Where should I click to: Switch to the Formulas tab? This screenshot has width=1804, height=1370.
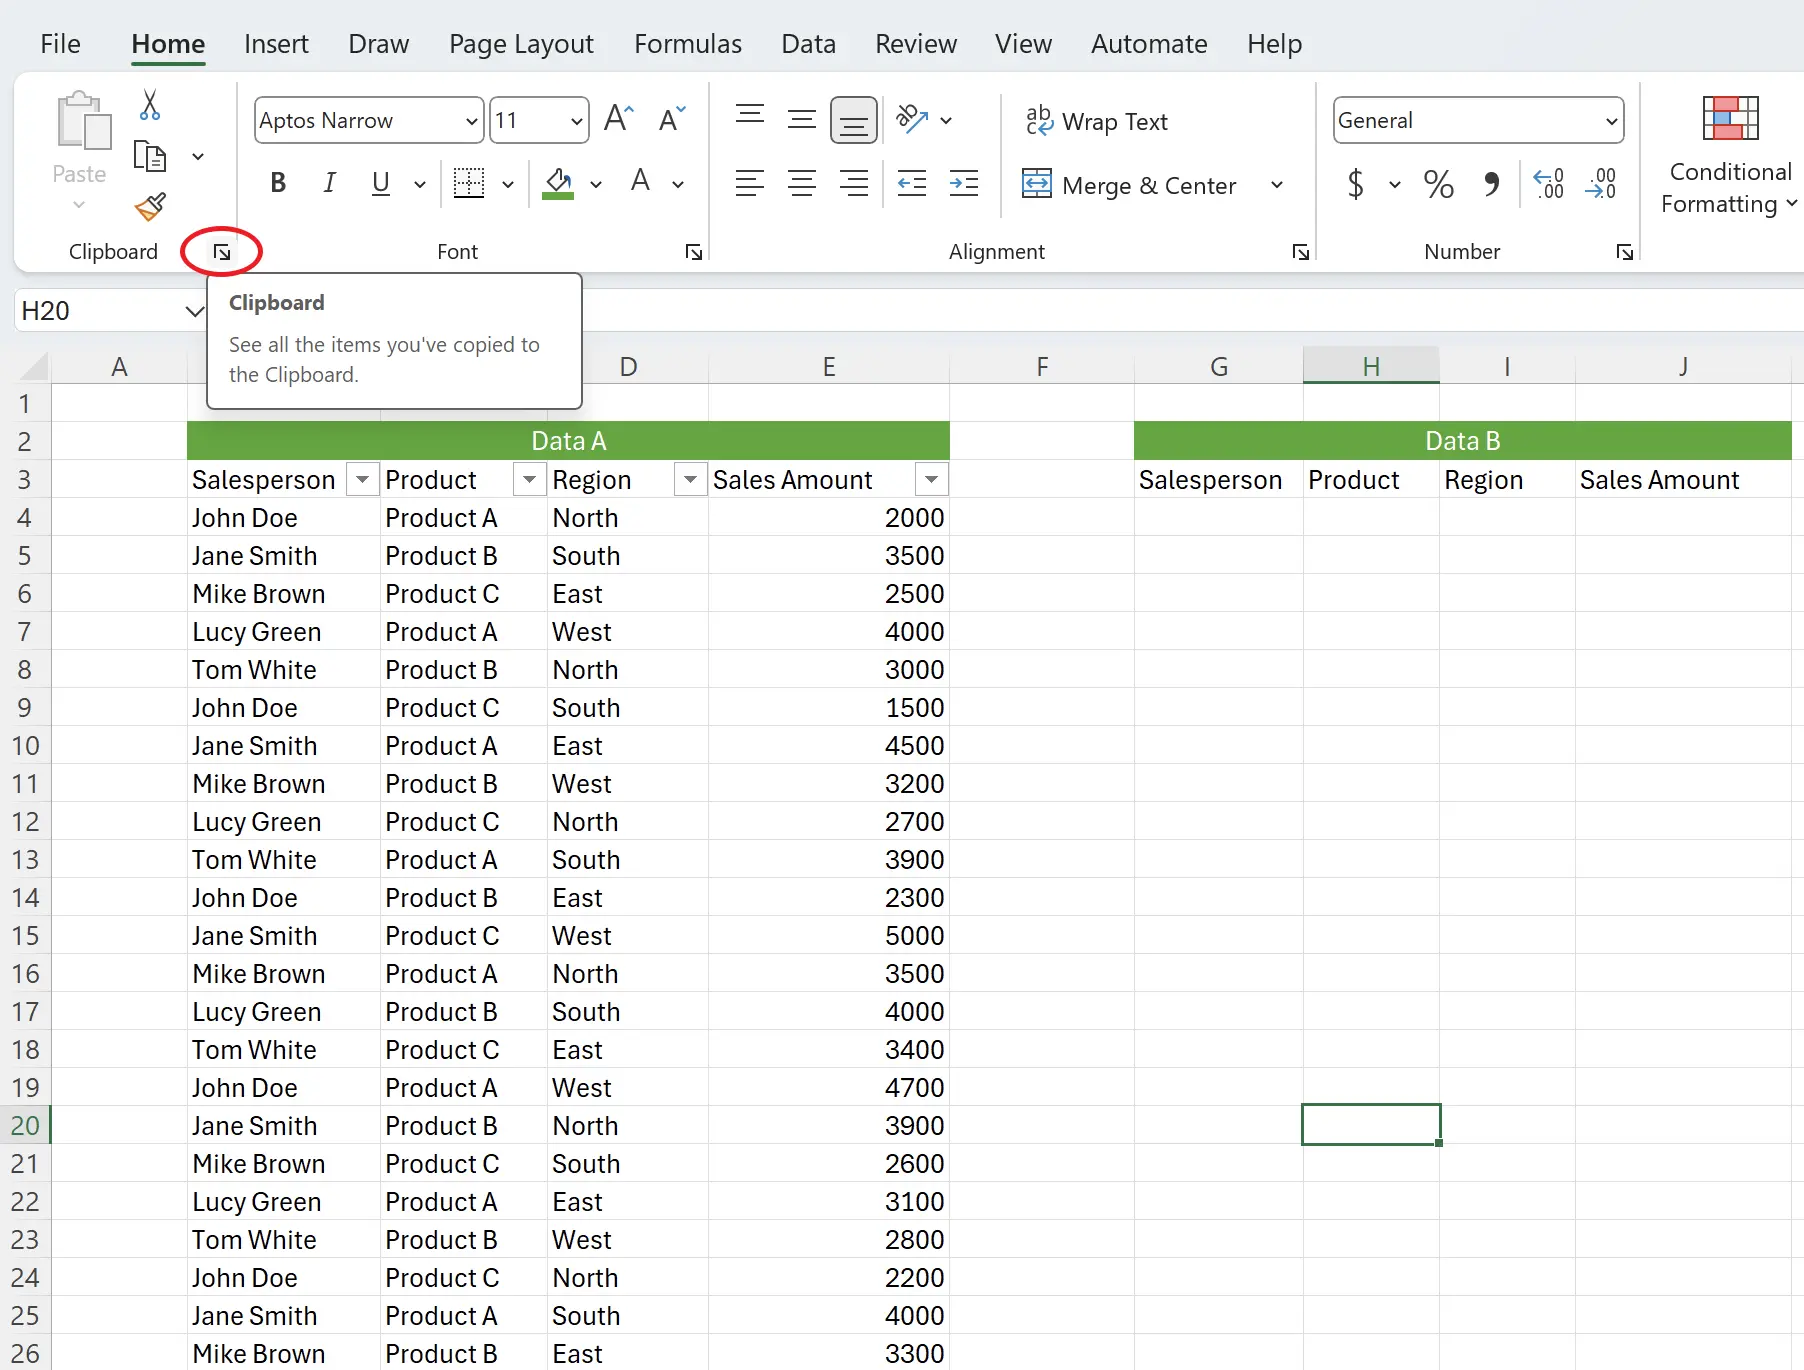tap(687, 44)
